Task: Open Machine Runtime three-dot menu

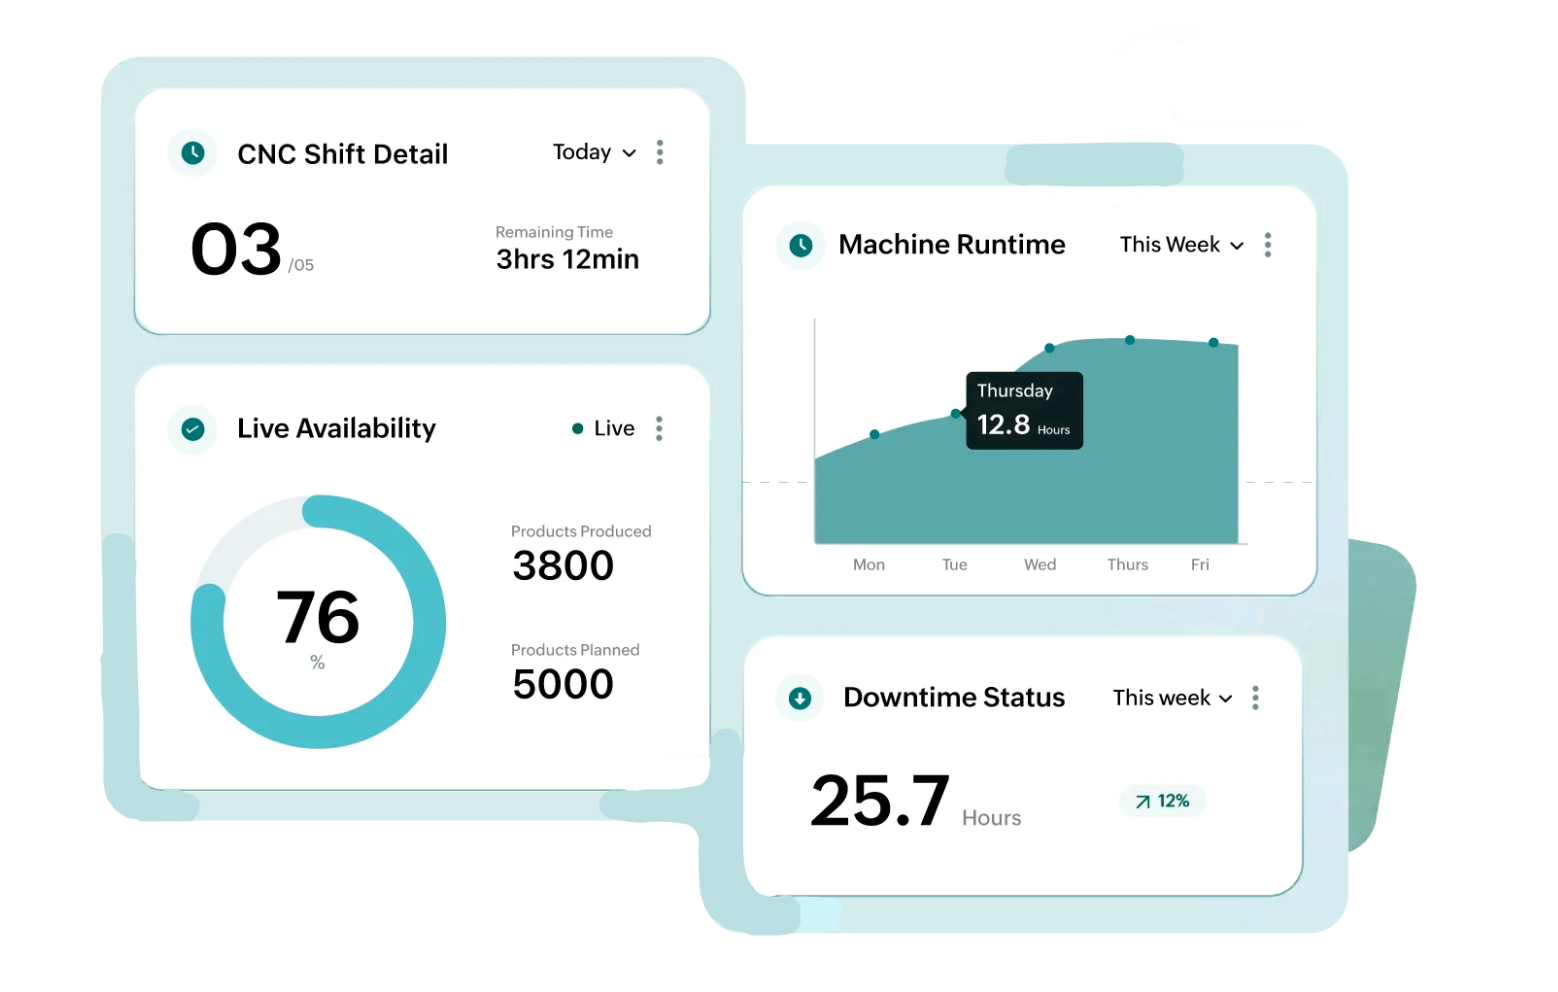Action: 1268,245
